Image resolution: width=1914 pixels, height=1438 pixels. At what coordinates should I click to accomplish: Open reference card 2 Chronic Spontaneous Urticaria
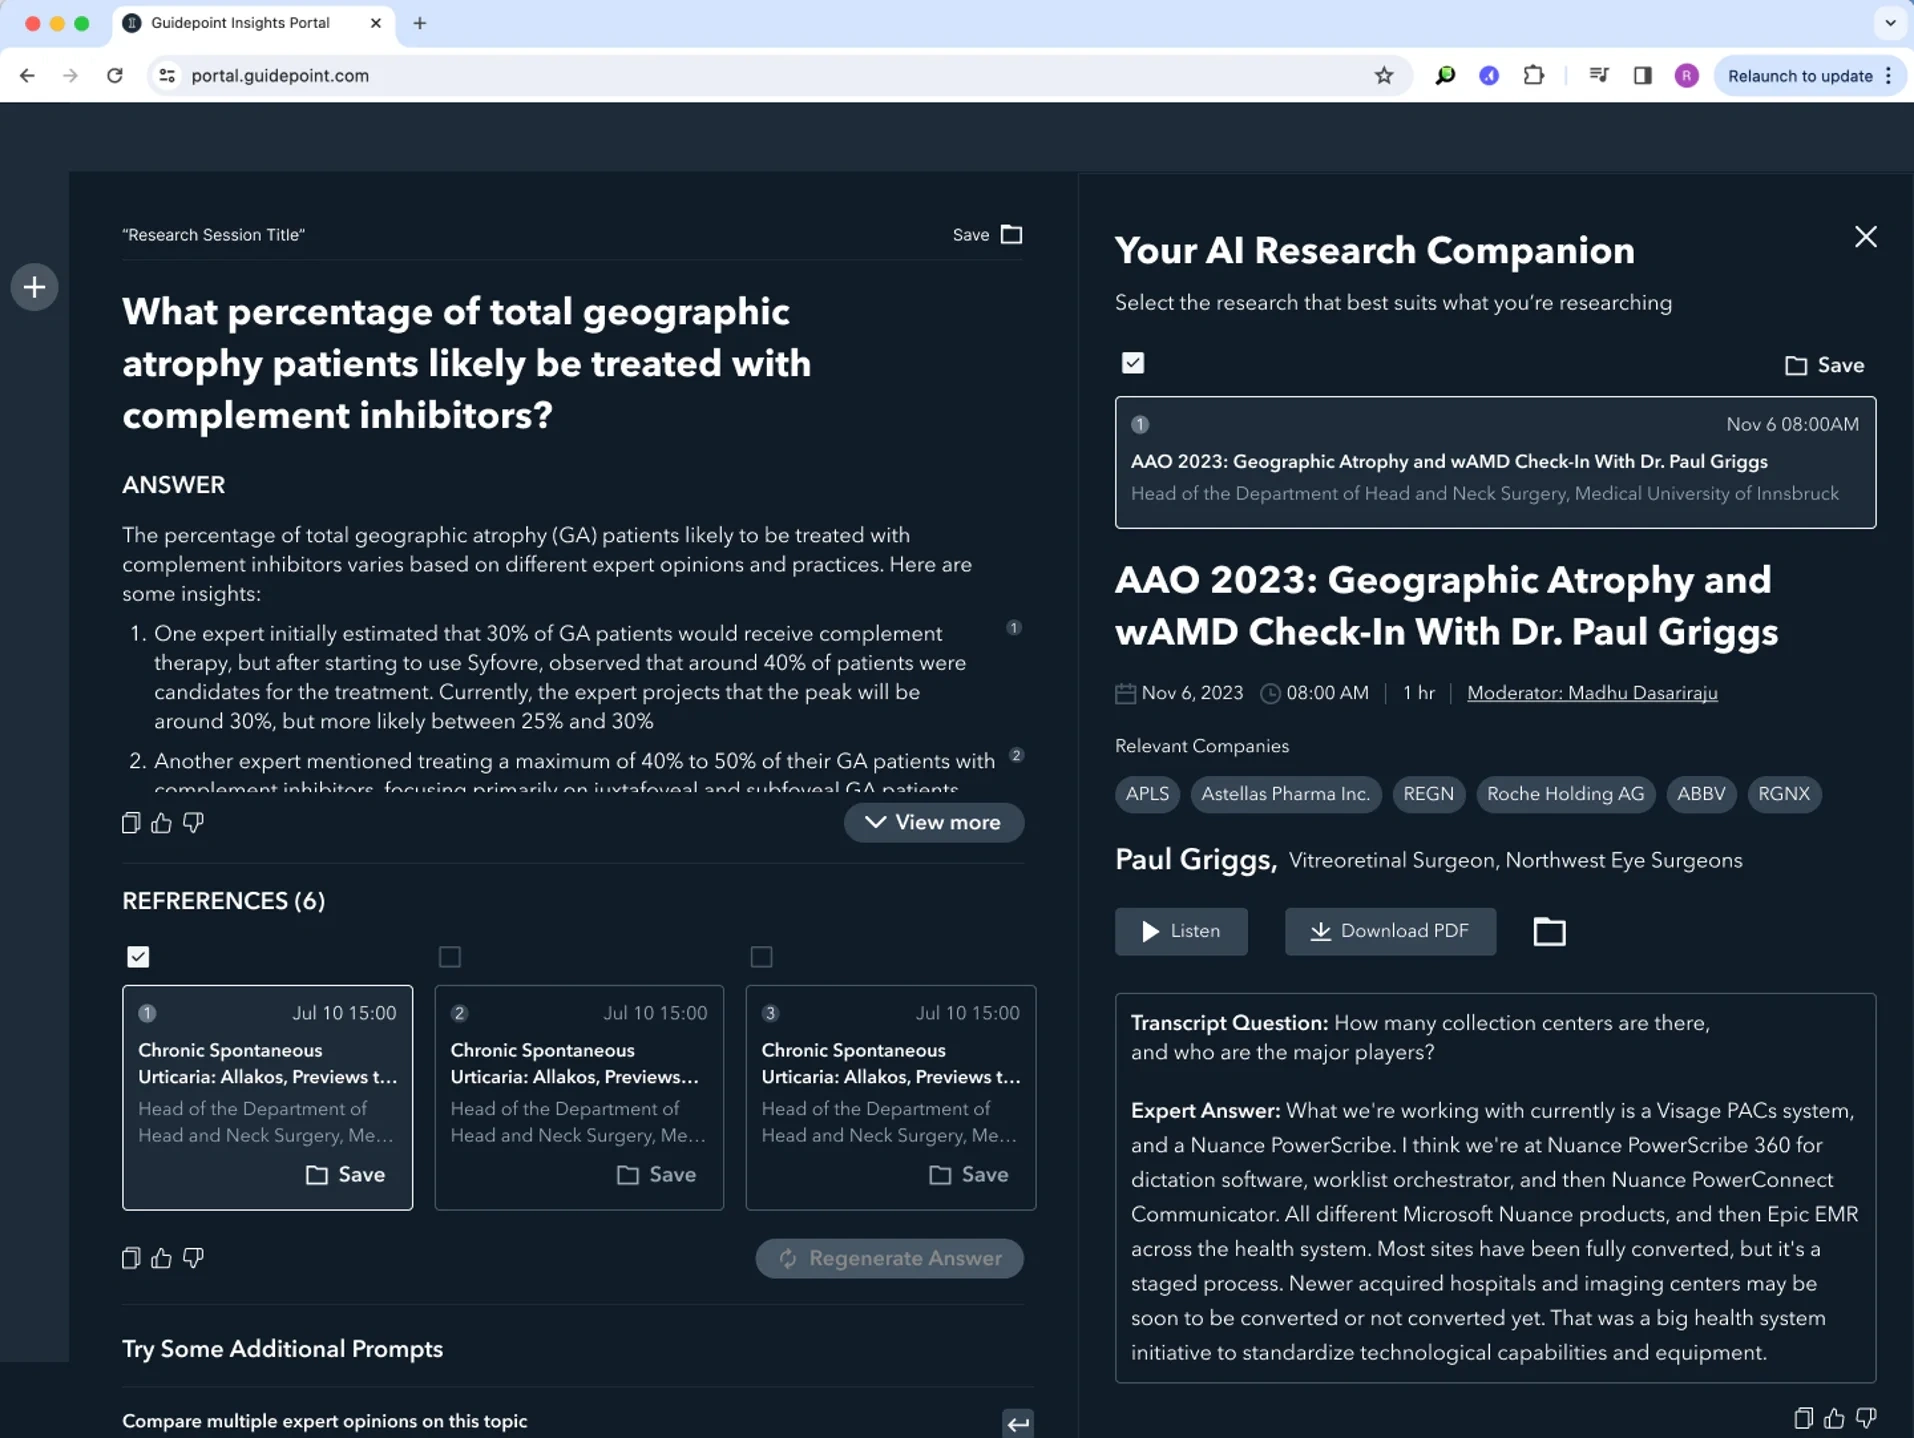(579, 1098)
